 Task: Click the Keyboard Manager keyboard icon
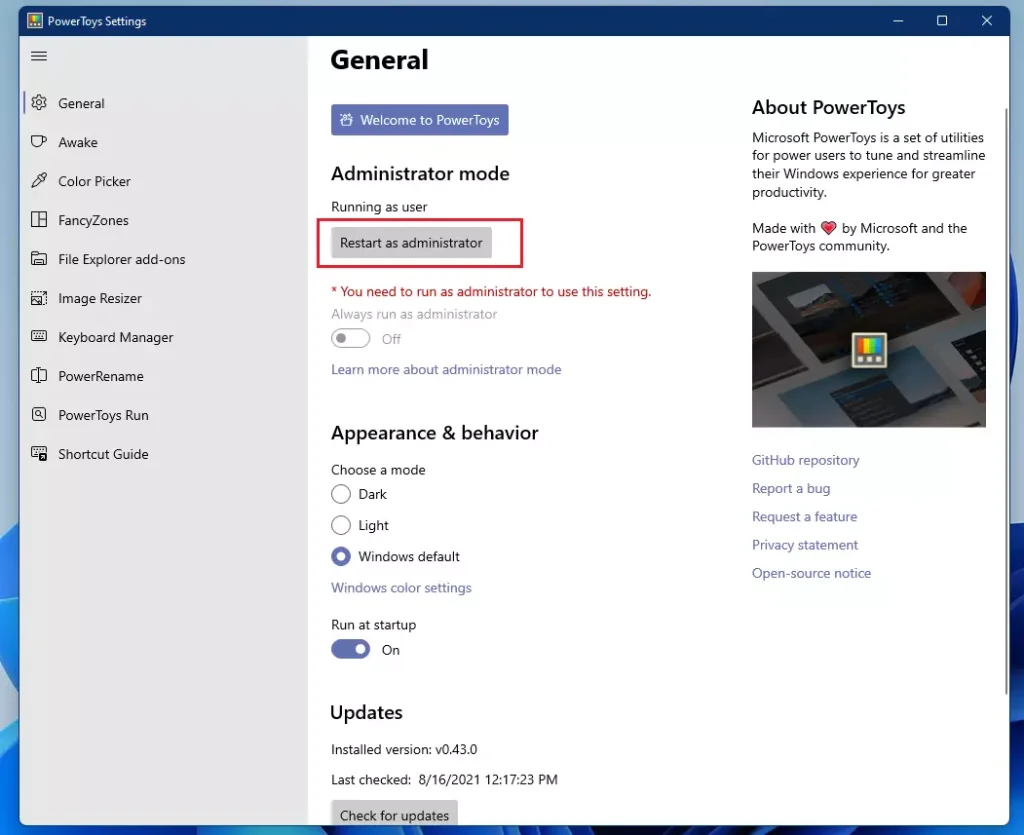click(39, 336)
